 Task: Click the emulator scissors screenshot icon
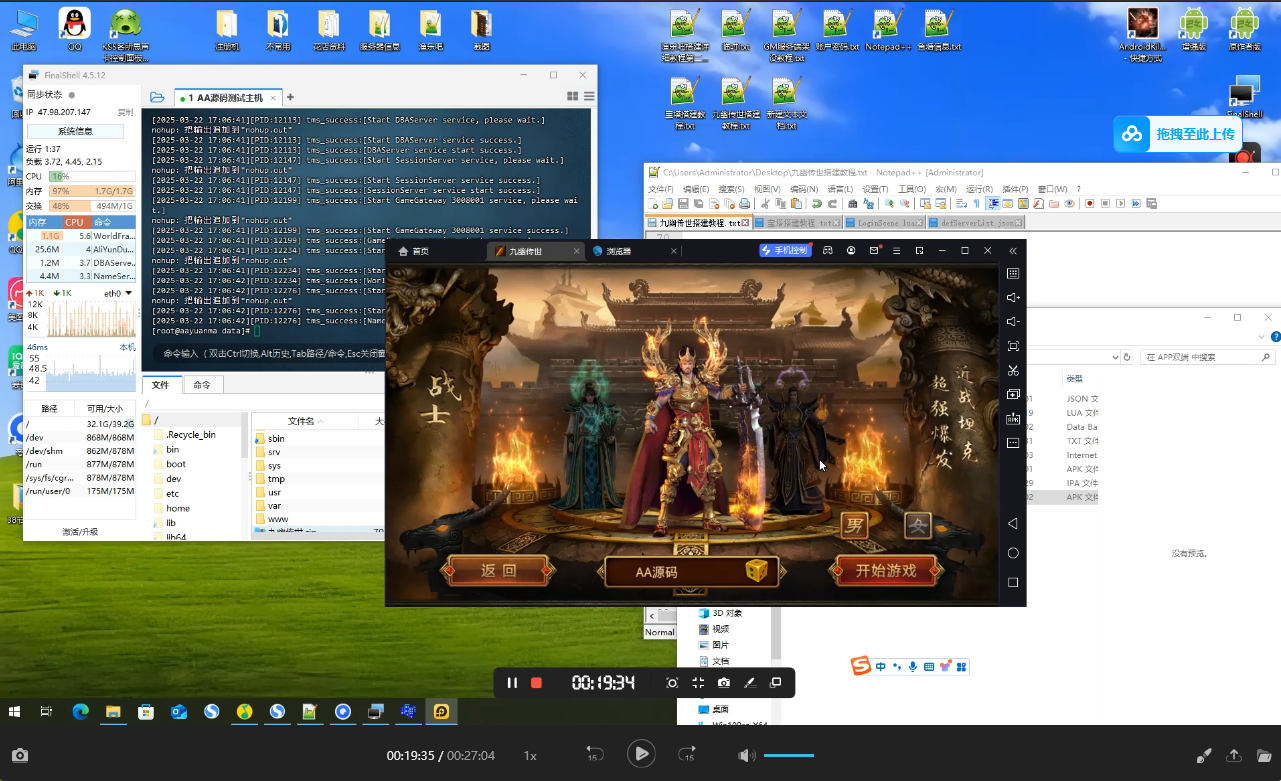pos(1013,370)
